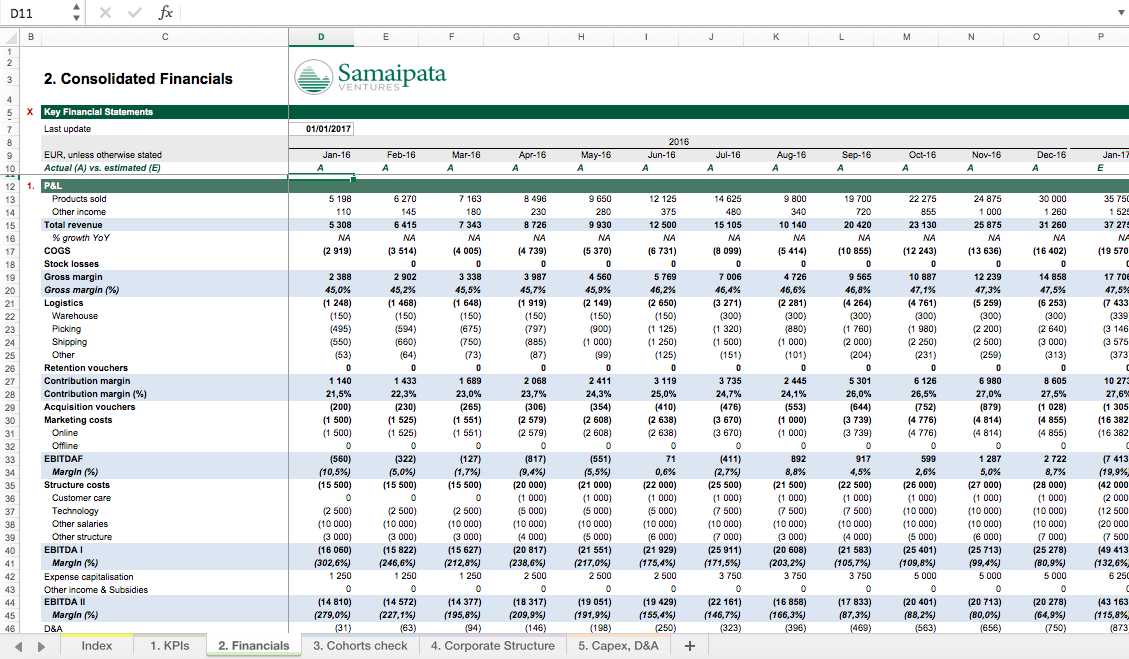Click the 'Warehouse' row label
This screenshot has width=1129, height=659.
tap(74, 315)
